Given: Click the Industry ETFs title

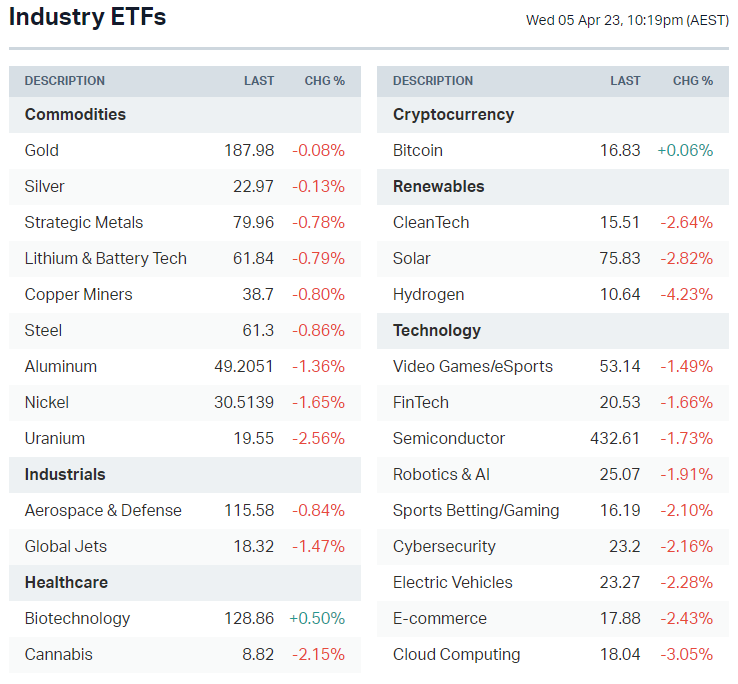Looking at the screenshot, I should [88, 17].
